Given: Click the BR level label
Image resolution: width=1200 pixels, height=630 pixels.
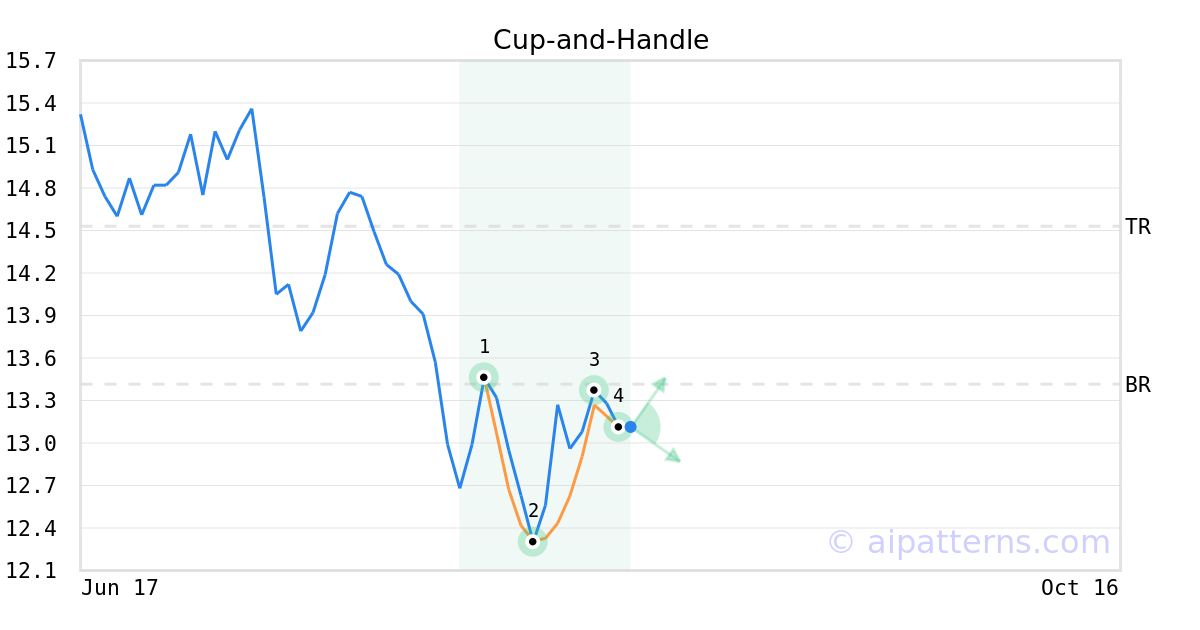Looking at the screenshot, I should click(1138, 385).
